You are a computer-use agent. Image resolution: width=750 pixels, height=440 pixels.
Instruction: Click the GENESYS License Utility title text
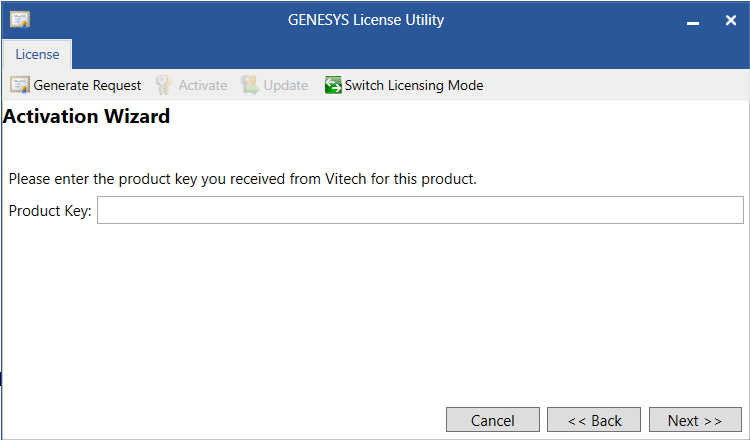click(366, 20)
